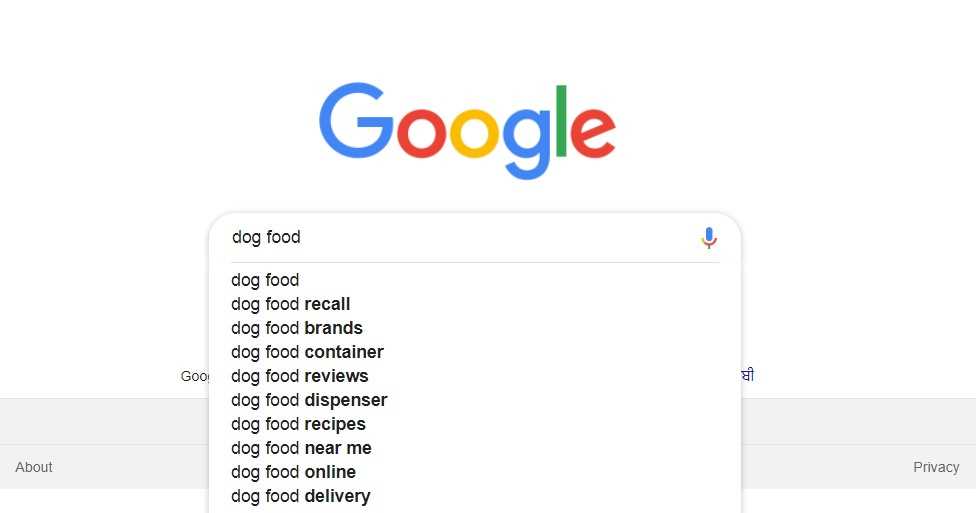Choose the 'dog food recall' suggestion
The width and height of the screenshot is (976, 513).
291,304
